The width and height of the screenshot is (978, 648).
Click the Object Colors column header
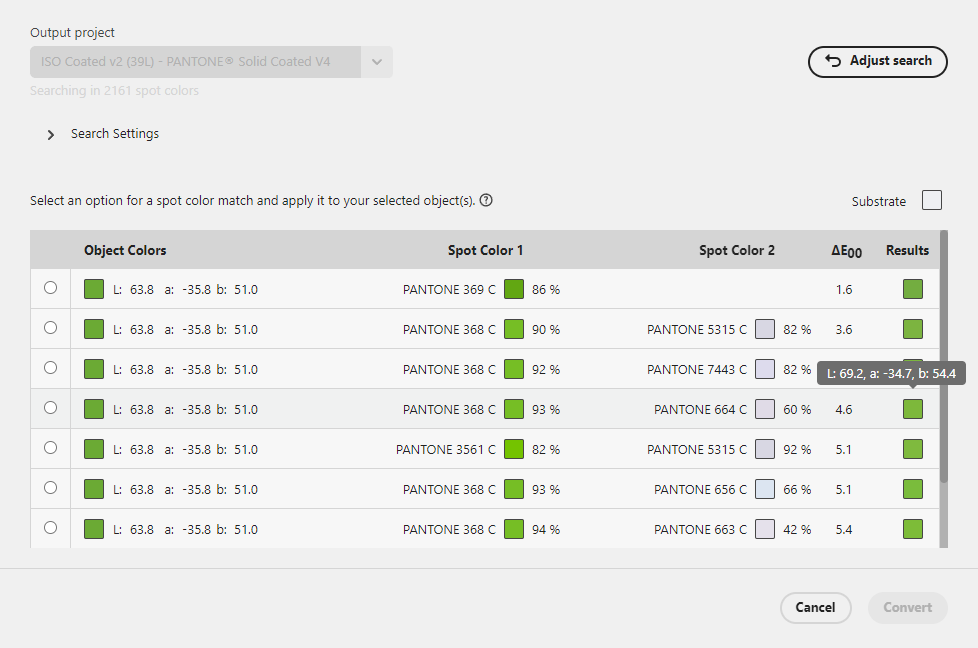[x=125, y=250]
